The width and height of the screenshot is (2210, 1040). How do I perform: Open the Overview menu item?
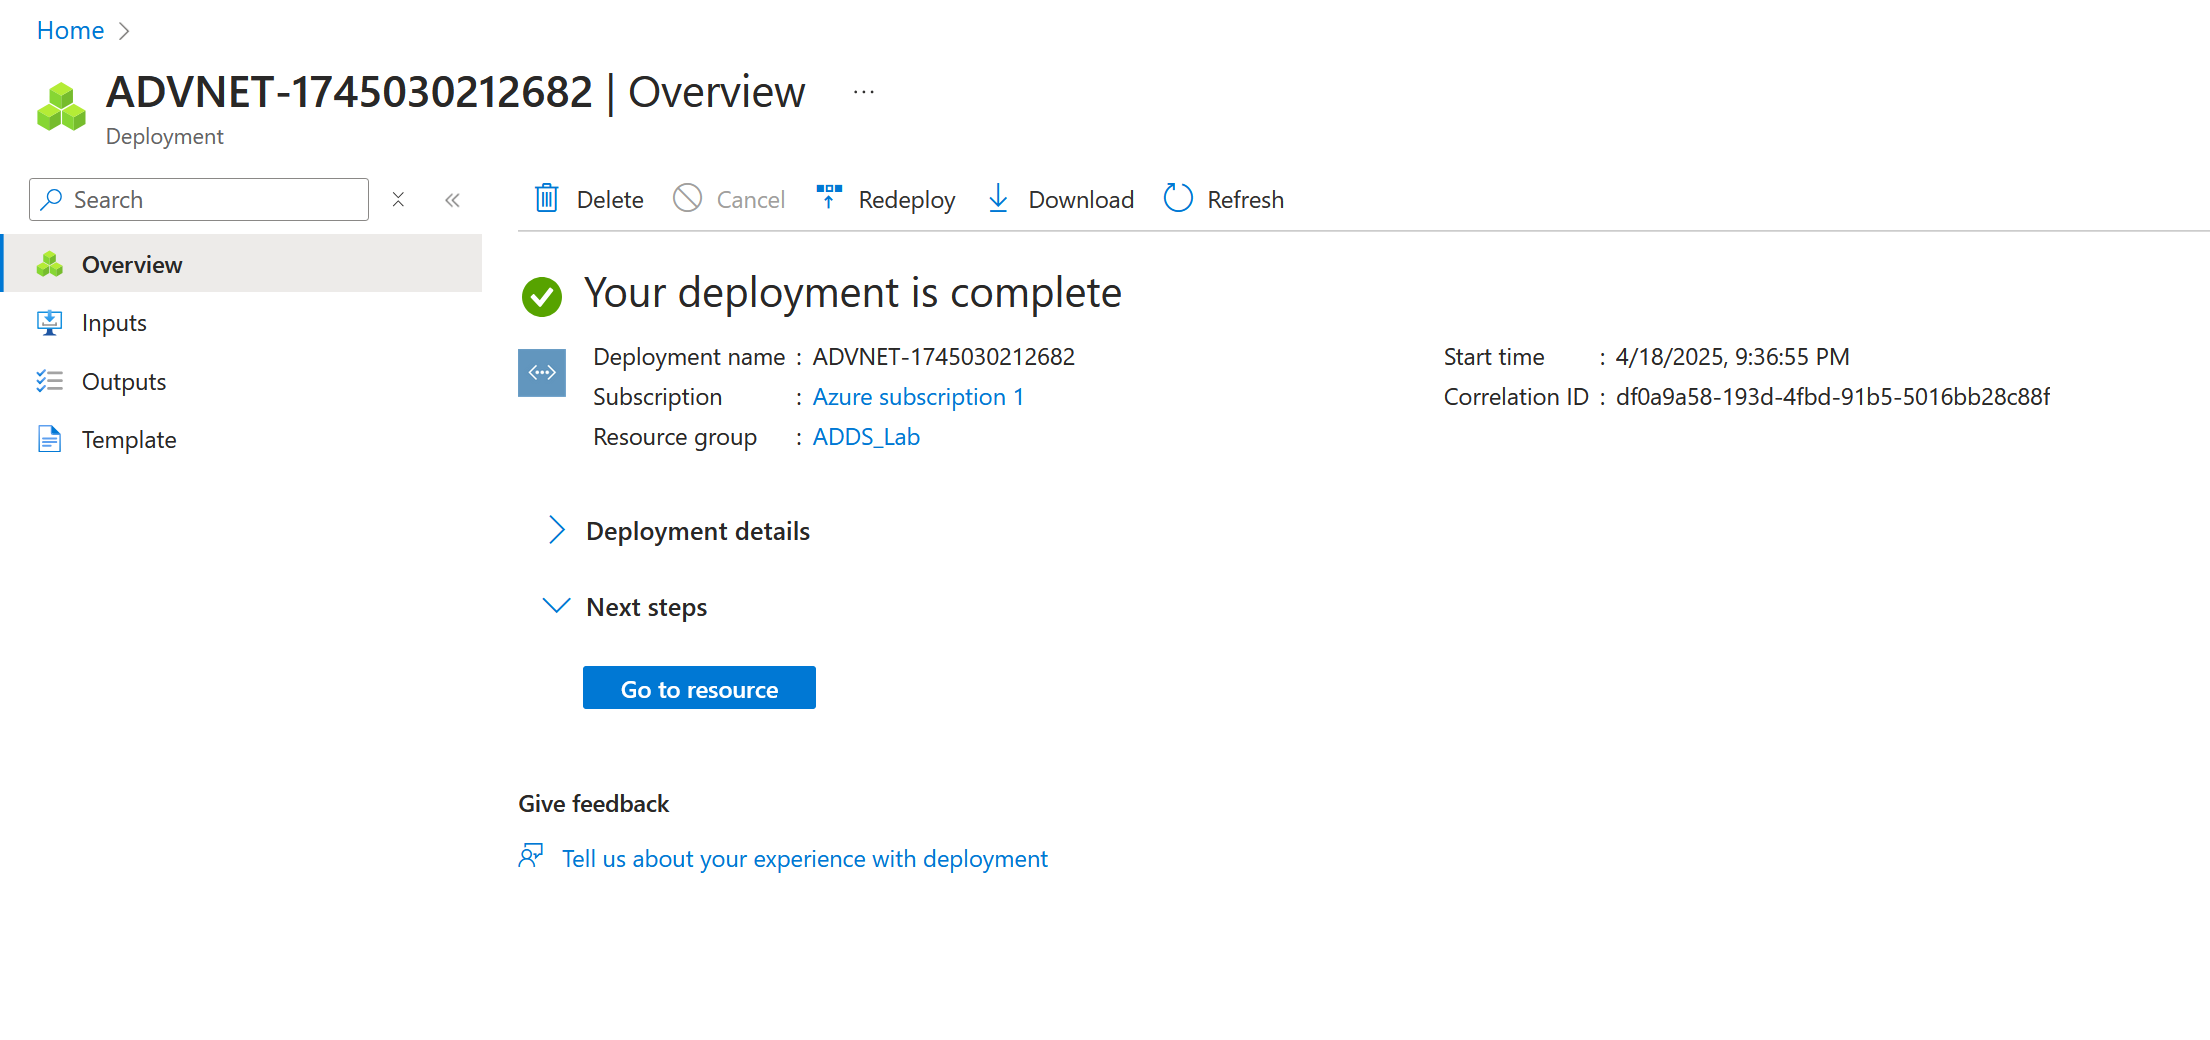(243, 264)
